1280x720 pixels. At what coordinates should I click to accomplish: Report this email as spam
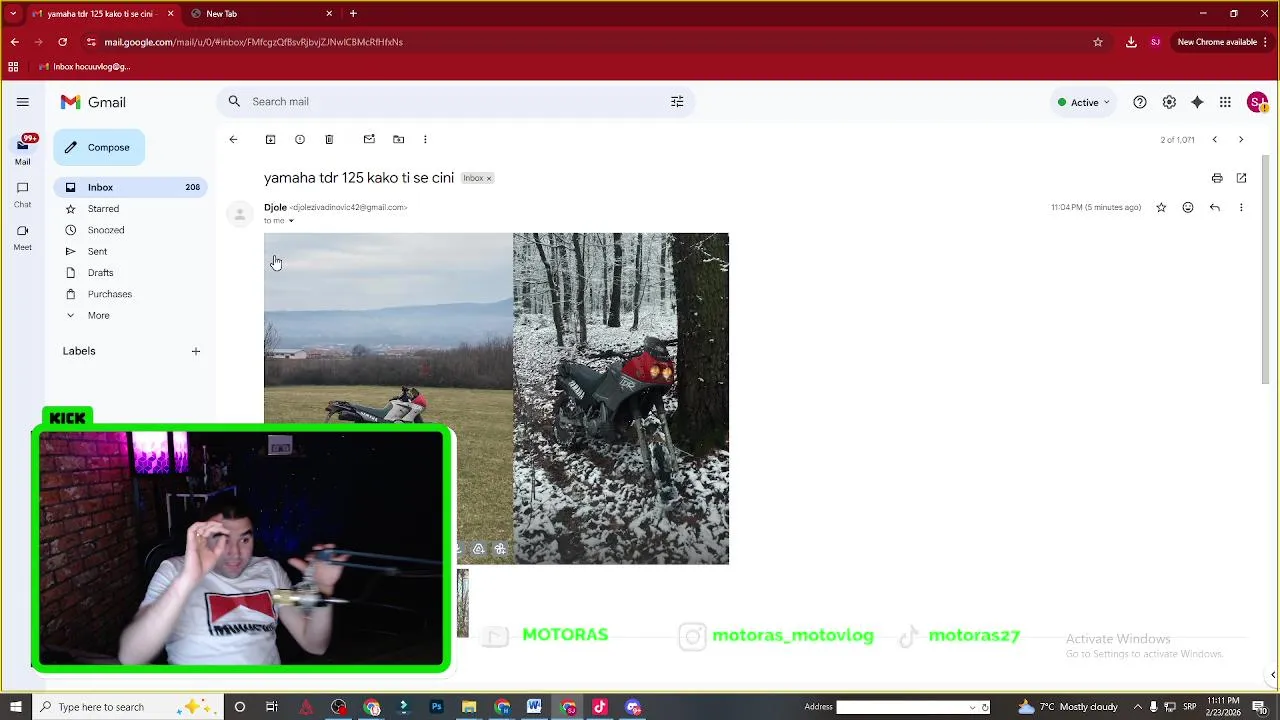299,139
